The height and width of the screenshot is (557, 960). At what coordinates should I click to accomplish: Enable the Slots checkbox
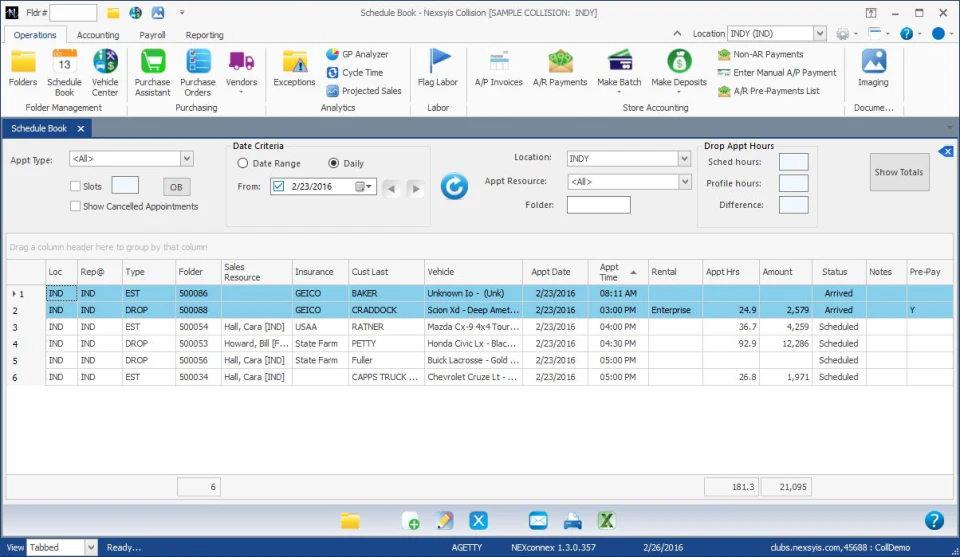click(76, 186)
